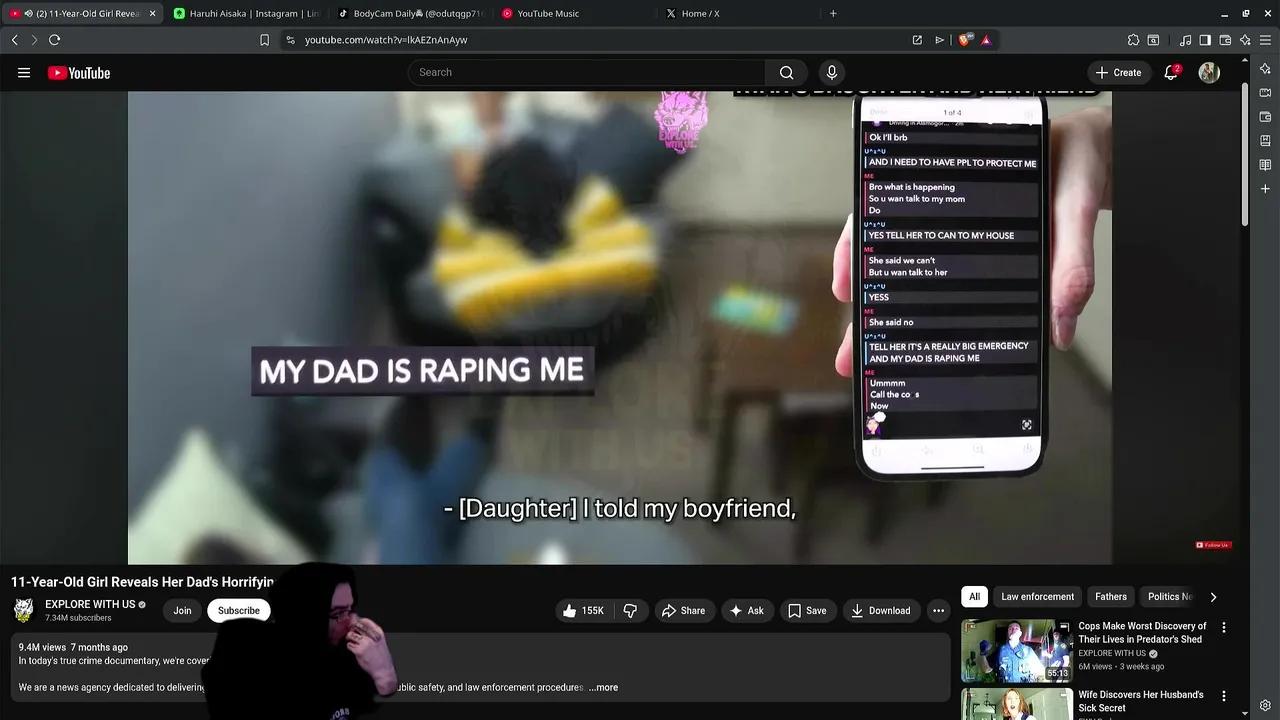Image resolution: width=1280 pixels, height=720 pixels.
Task: Open the media control music note icon
Action: (1185, 40)
